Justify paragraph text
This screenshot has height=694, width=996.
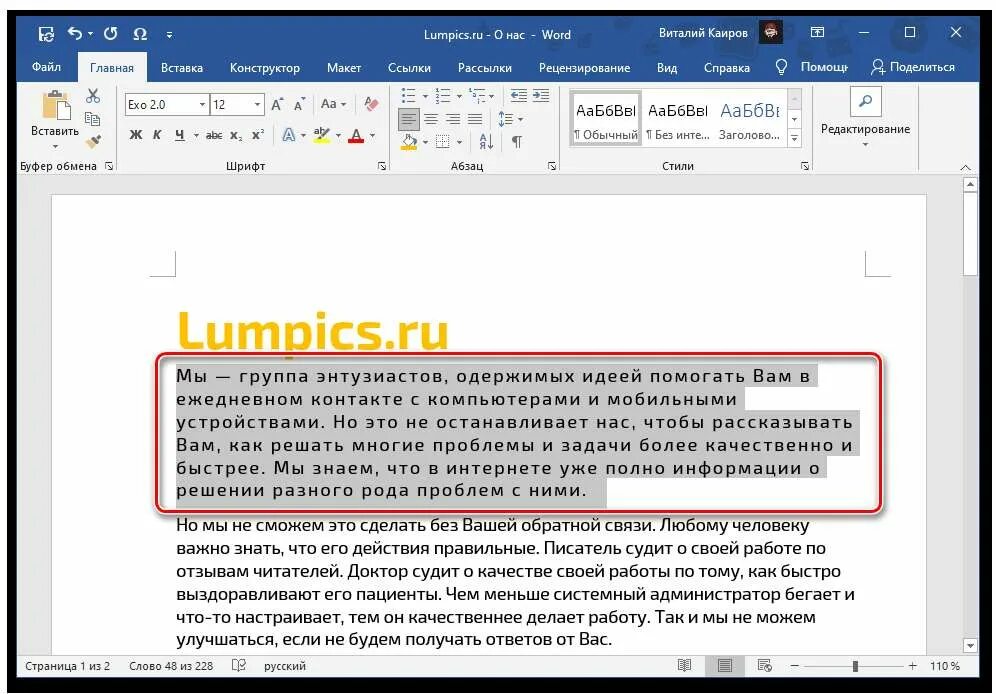click(x=474, y=119)
